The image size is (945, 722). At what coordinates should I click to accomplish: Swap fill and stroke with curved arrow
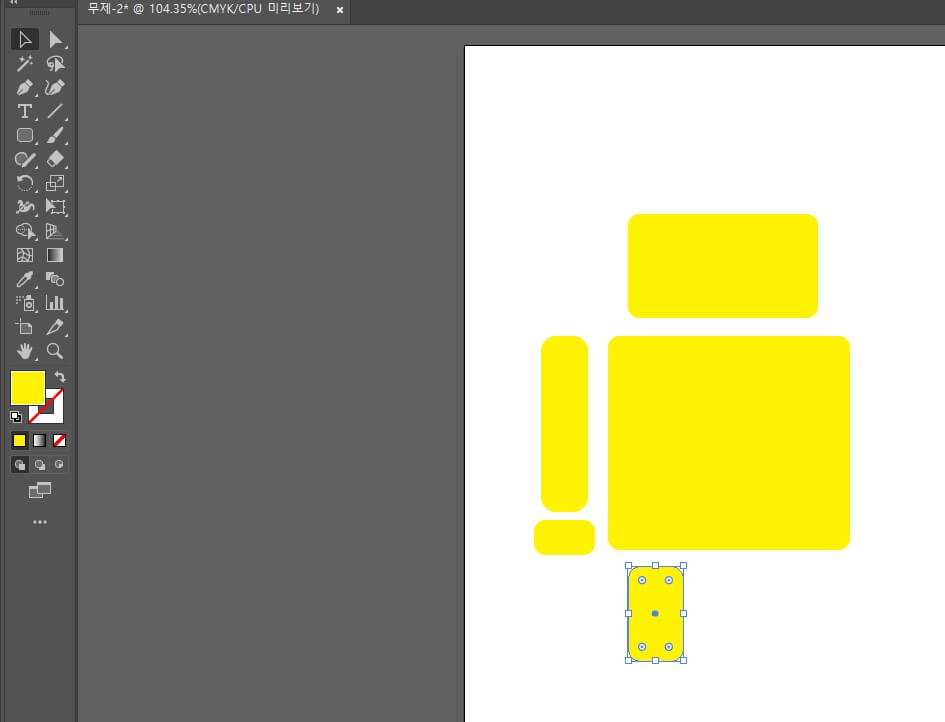(60, 377)
